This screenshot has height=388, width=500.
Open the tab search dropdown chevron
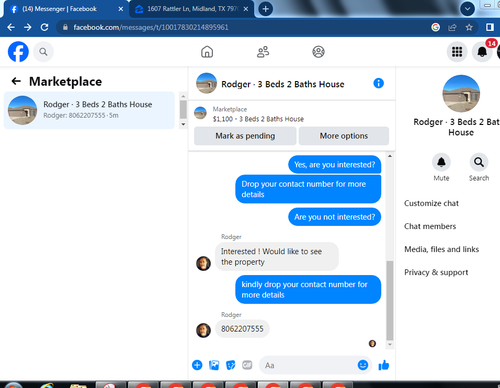467,9
